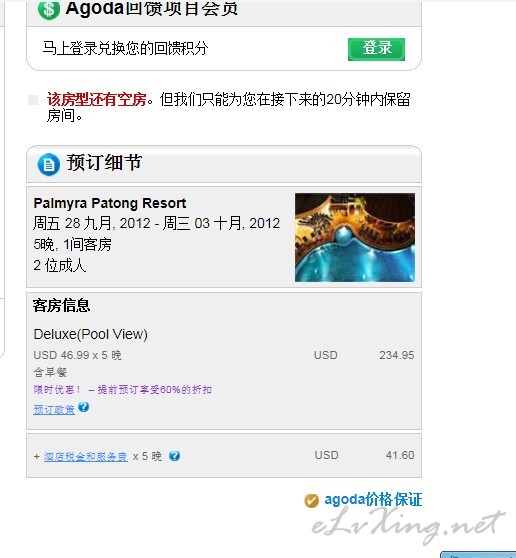Open the agoda价格保证 price guarantee text

pyautogui.click(x=373, y=500)
